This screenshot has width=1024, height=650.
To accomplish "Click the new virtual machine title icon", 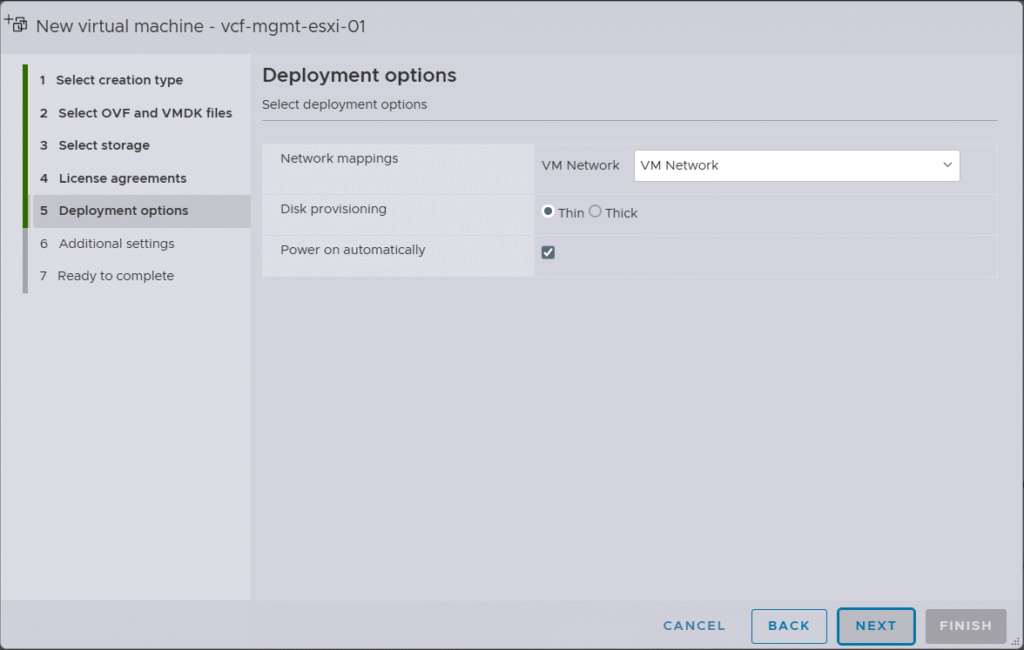I will coord(16,24).
